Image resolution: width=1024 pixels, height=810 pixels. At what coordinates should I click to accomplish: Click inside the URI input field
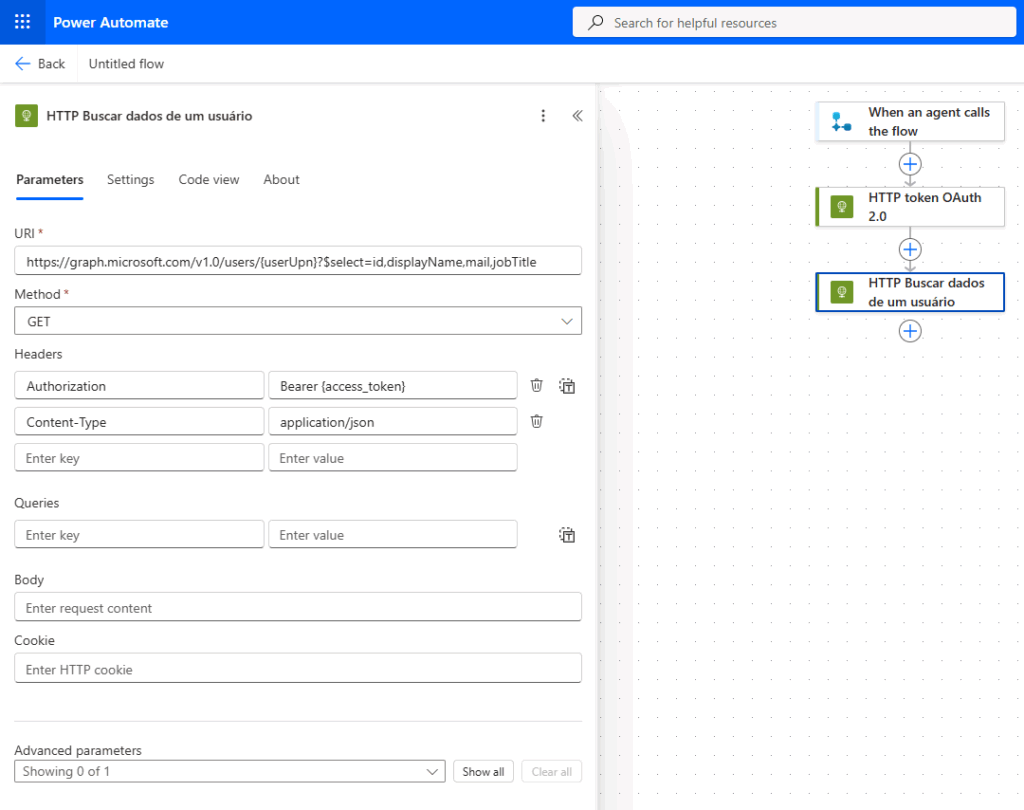(297, 261)
